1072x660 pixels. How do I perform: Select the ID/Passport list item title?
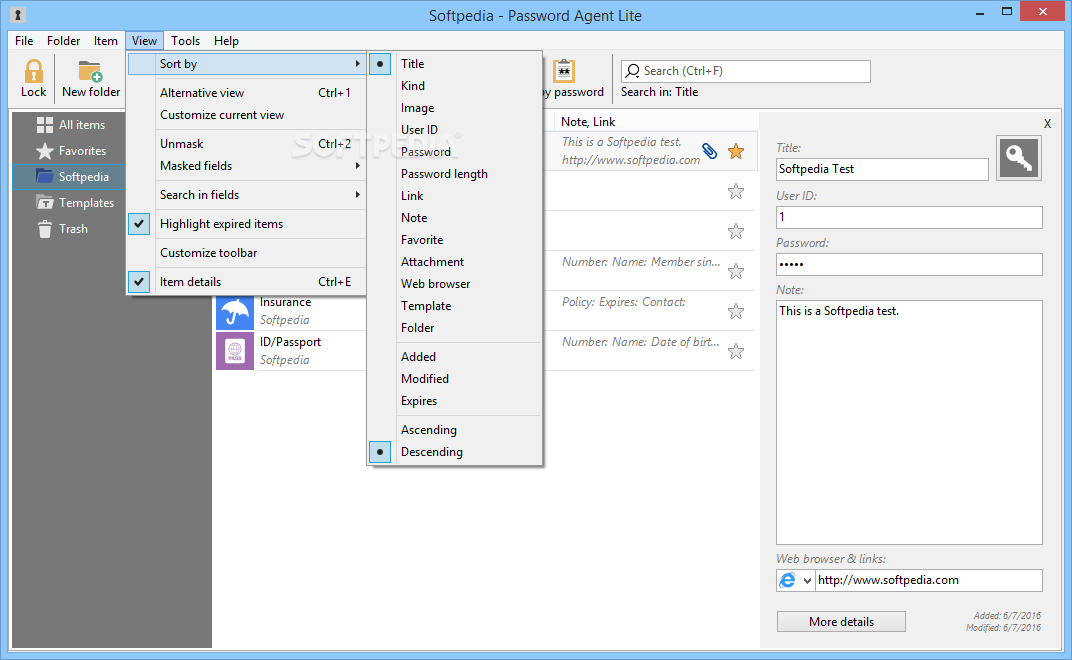pyautogui.click(x=290, y=342)
